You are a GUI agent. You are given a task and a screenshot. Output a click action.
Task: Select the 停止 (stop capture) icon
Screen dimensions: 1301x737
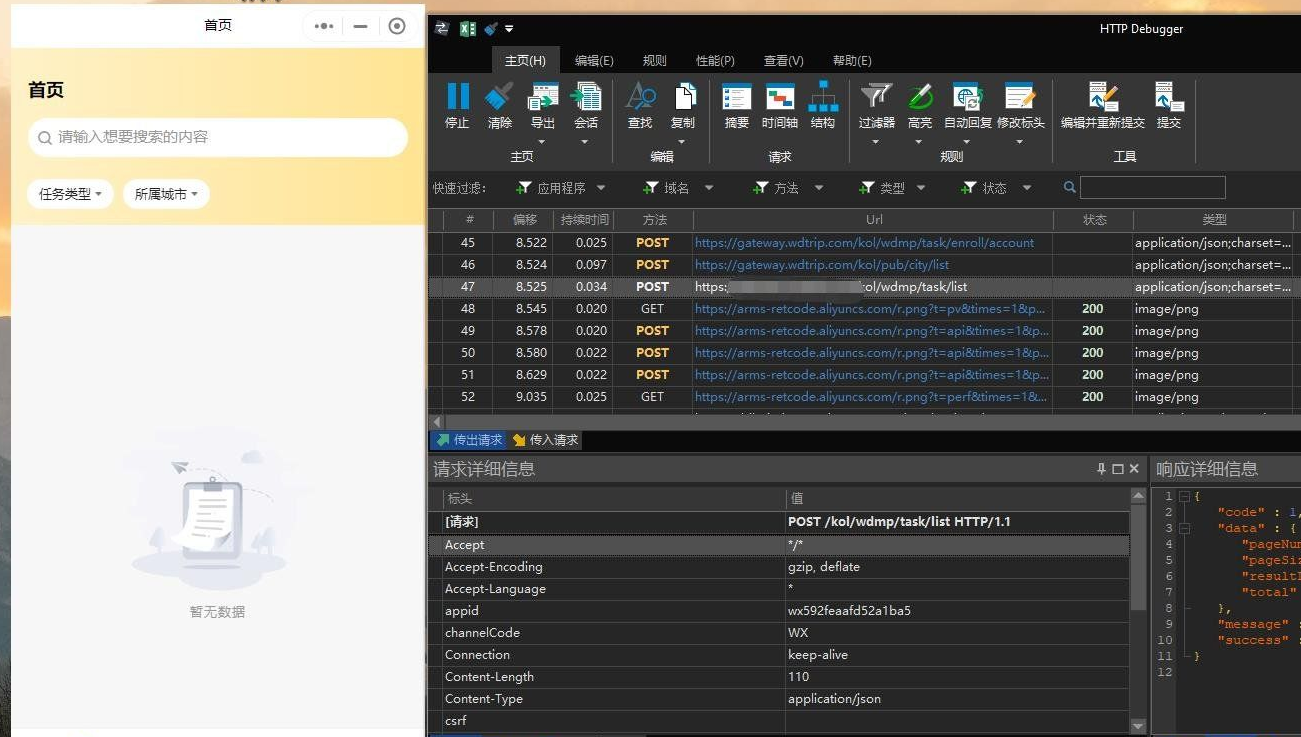(457, 105)
